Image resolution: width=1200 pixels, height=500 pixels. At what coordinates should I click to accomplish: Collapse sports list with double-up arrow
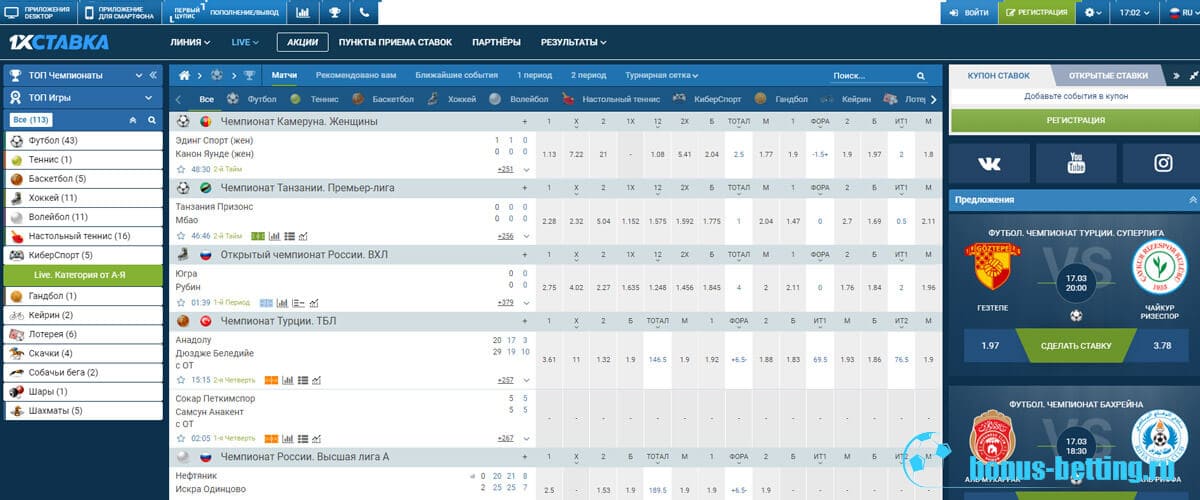point(133,120)
